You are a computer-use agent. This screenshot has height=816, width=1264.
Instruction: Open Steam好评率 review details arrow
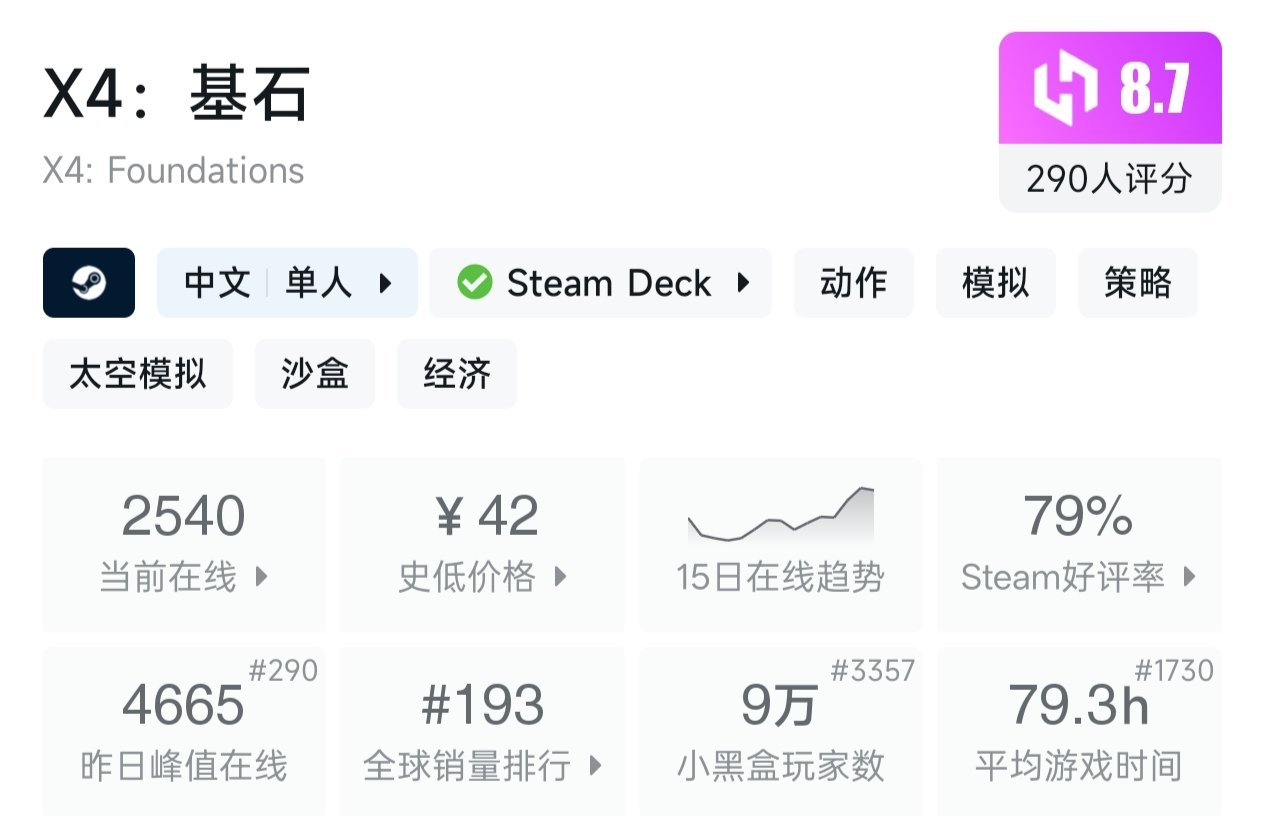(1189, 577)
